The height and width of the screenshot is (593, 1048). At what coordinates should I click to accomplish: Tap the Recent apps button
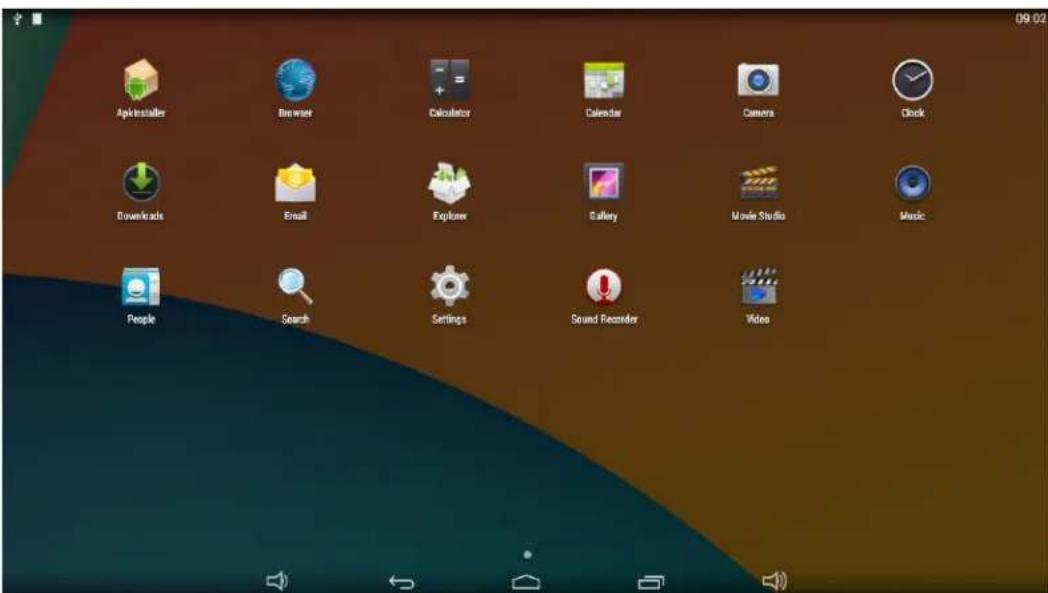coord(651,582)
